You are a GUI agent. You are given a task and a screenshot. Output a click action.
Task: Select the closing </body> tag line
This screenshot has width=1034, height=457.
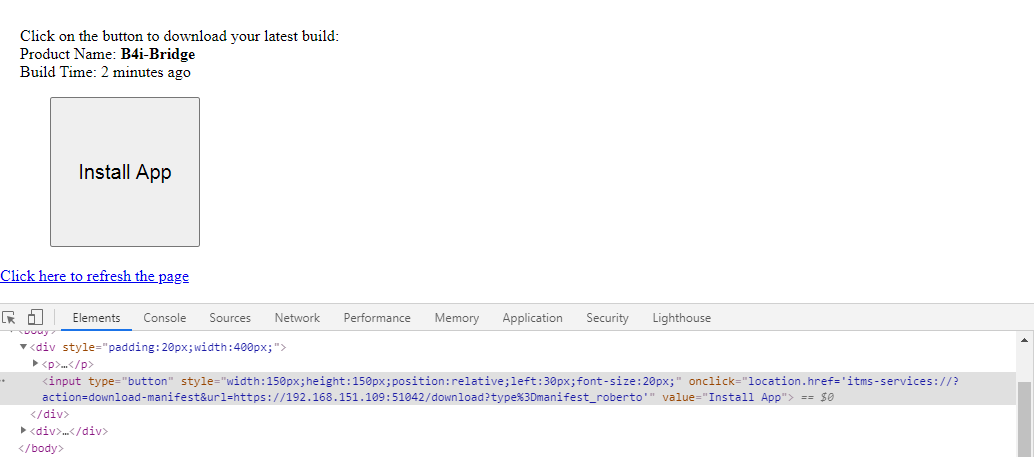(41, 448)
